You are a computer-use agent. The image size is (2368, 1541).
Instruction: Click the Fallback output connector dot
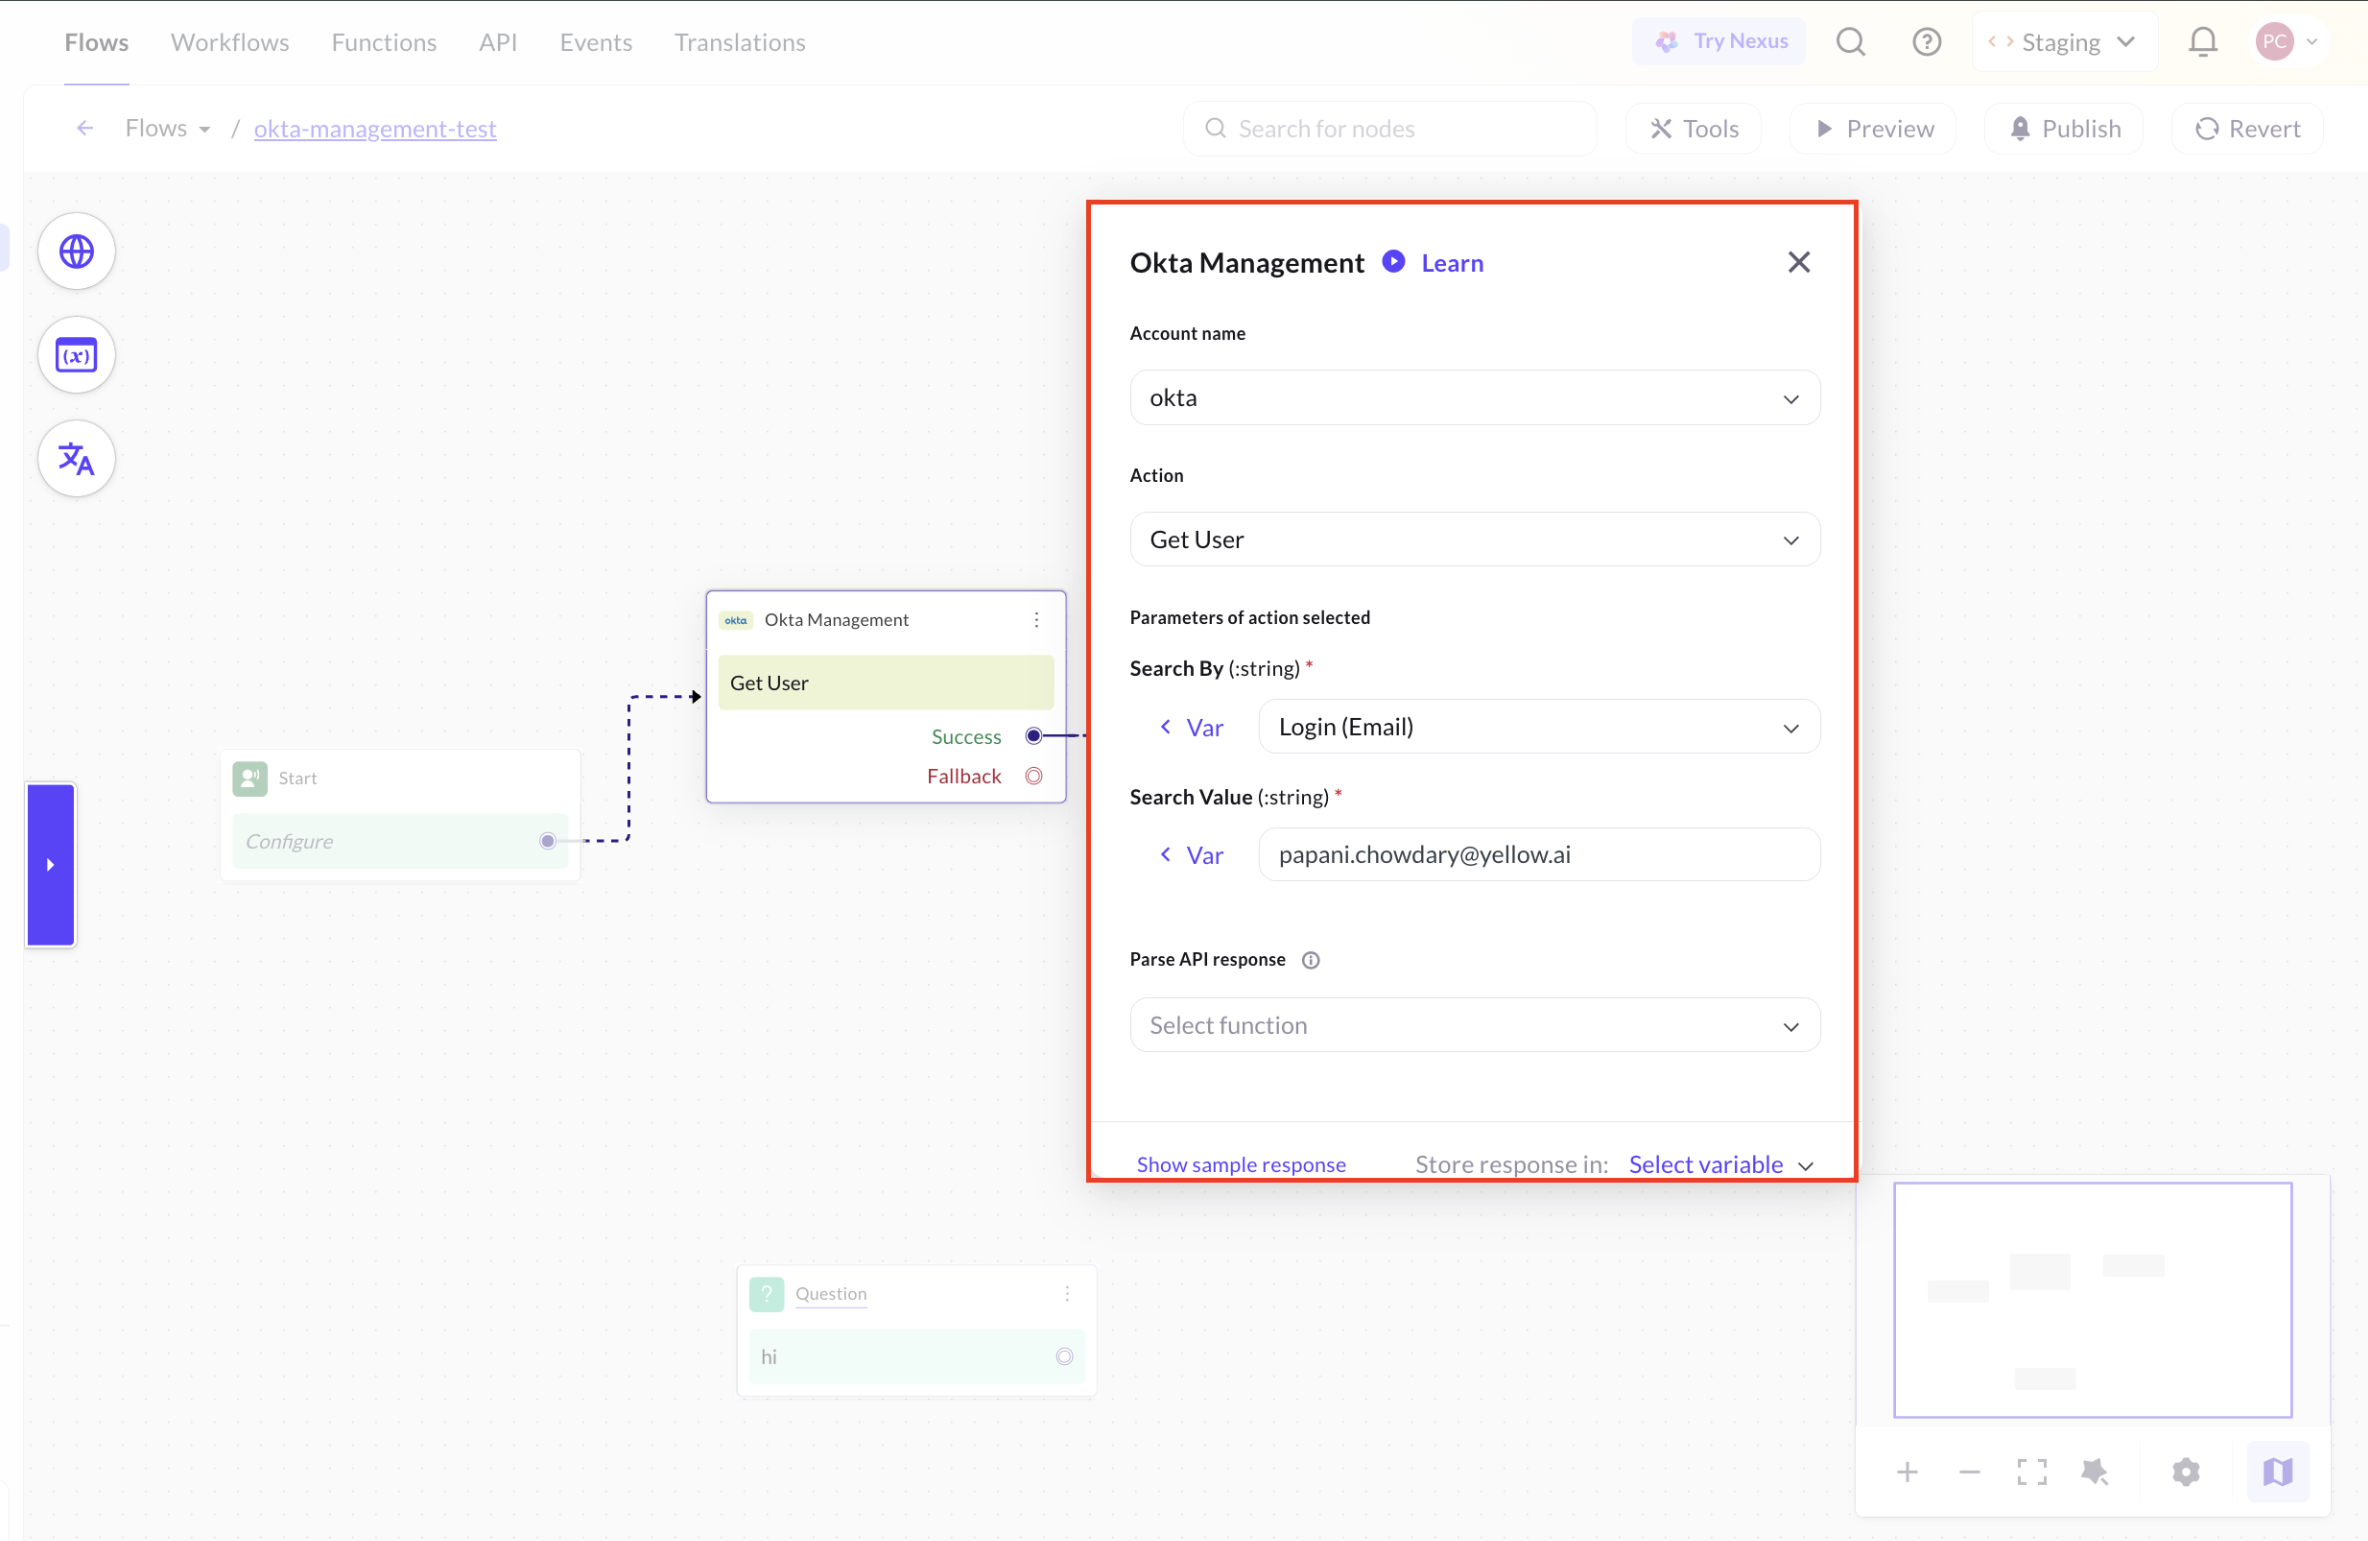pos(1033,776)
